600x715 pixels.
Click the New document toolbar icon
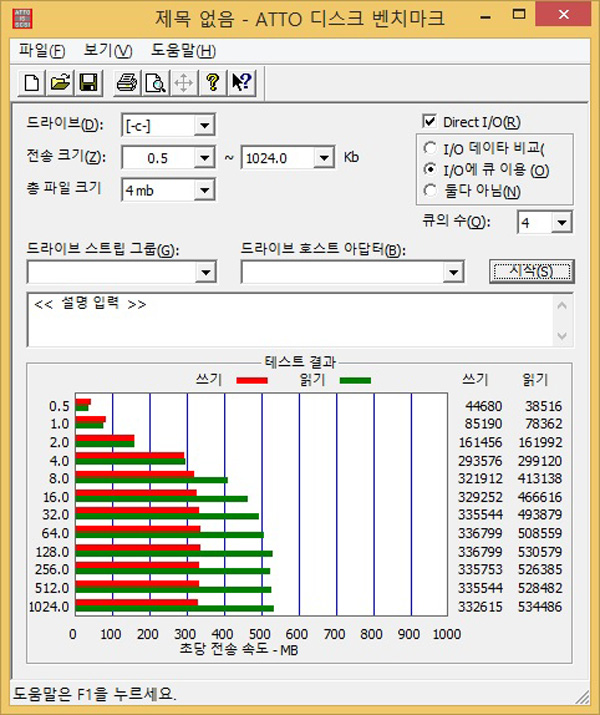point(32,83)
